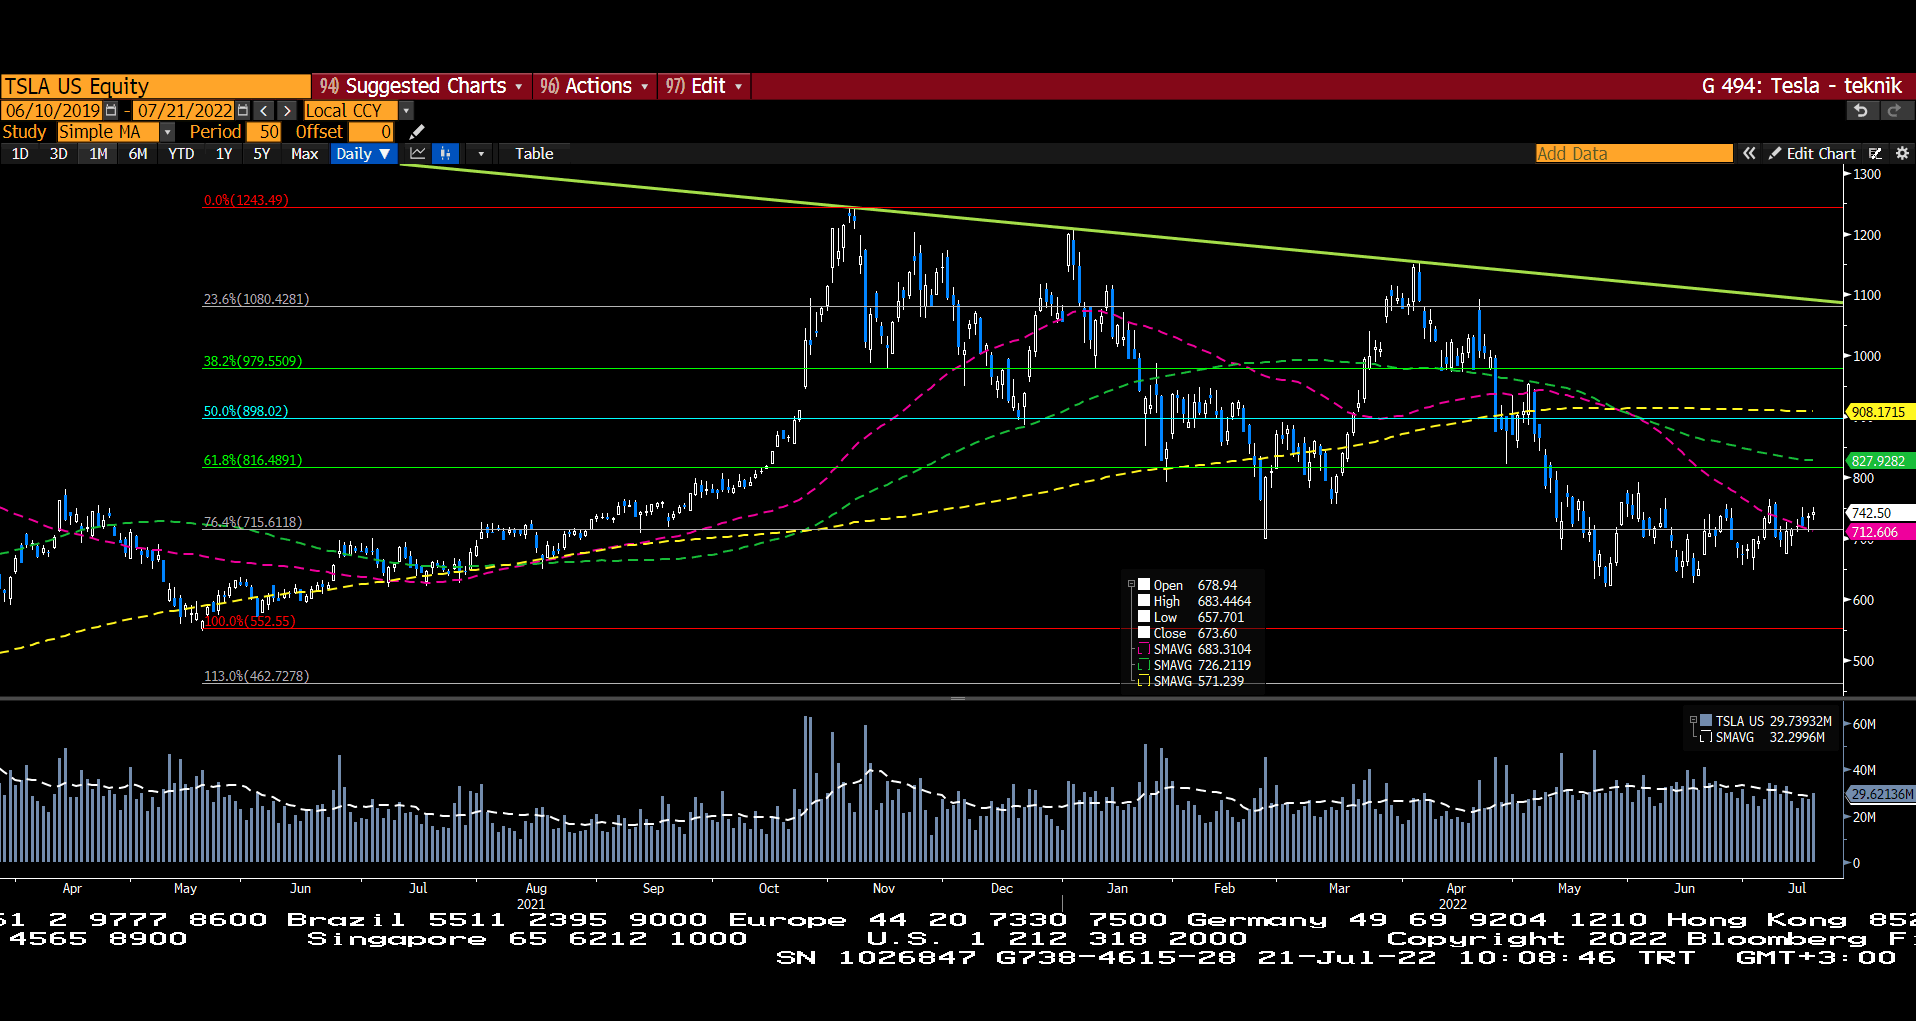This screenshot has width=1916, height=1021.
Task: Click the 38.2%(979.5509) Fibonacci label
Action: pos(253,361)
